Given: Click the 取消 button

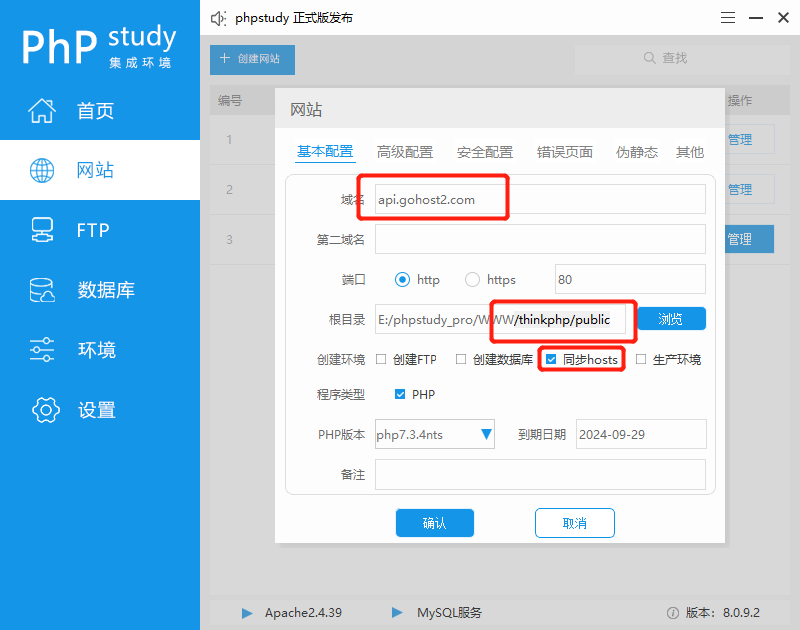Looking at the screenshot, I should [x=574, y=523].
